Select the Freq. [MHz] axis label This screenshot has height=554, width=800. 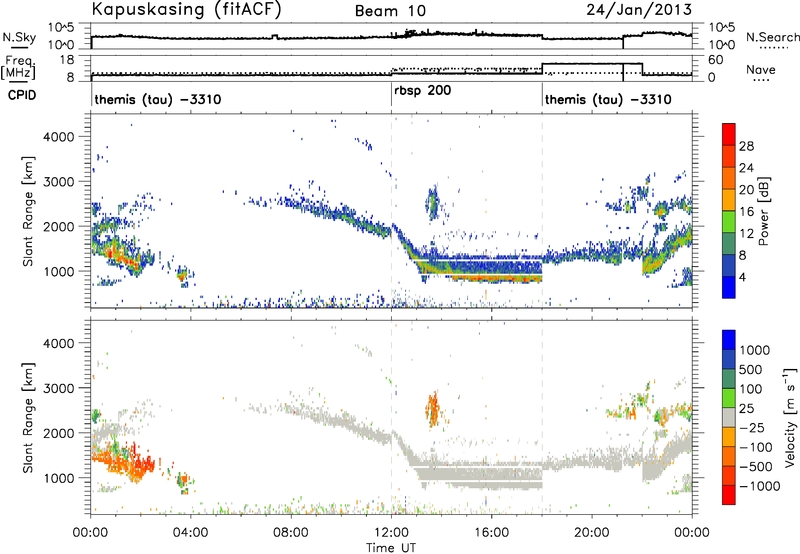[18, 68]
